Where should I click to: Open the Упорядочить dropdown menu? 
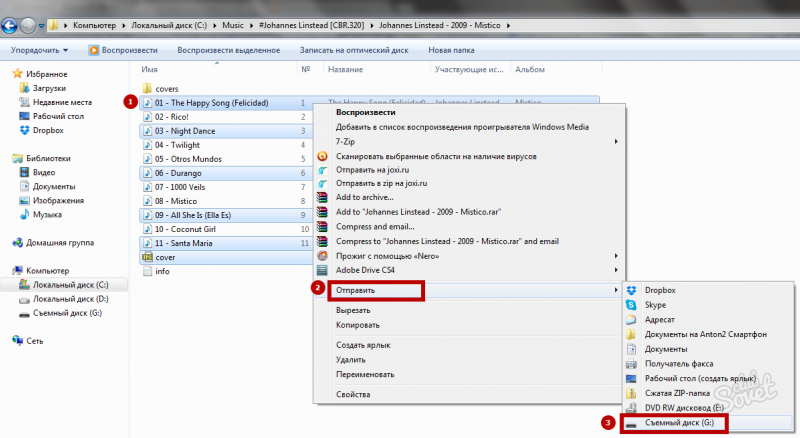click(x=39, y=50)
